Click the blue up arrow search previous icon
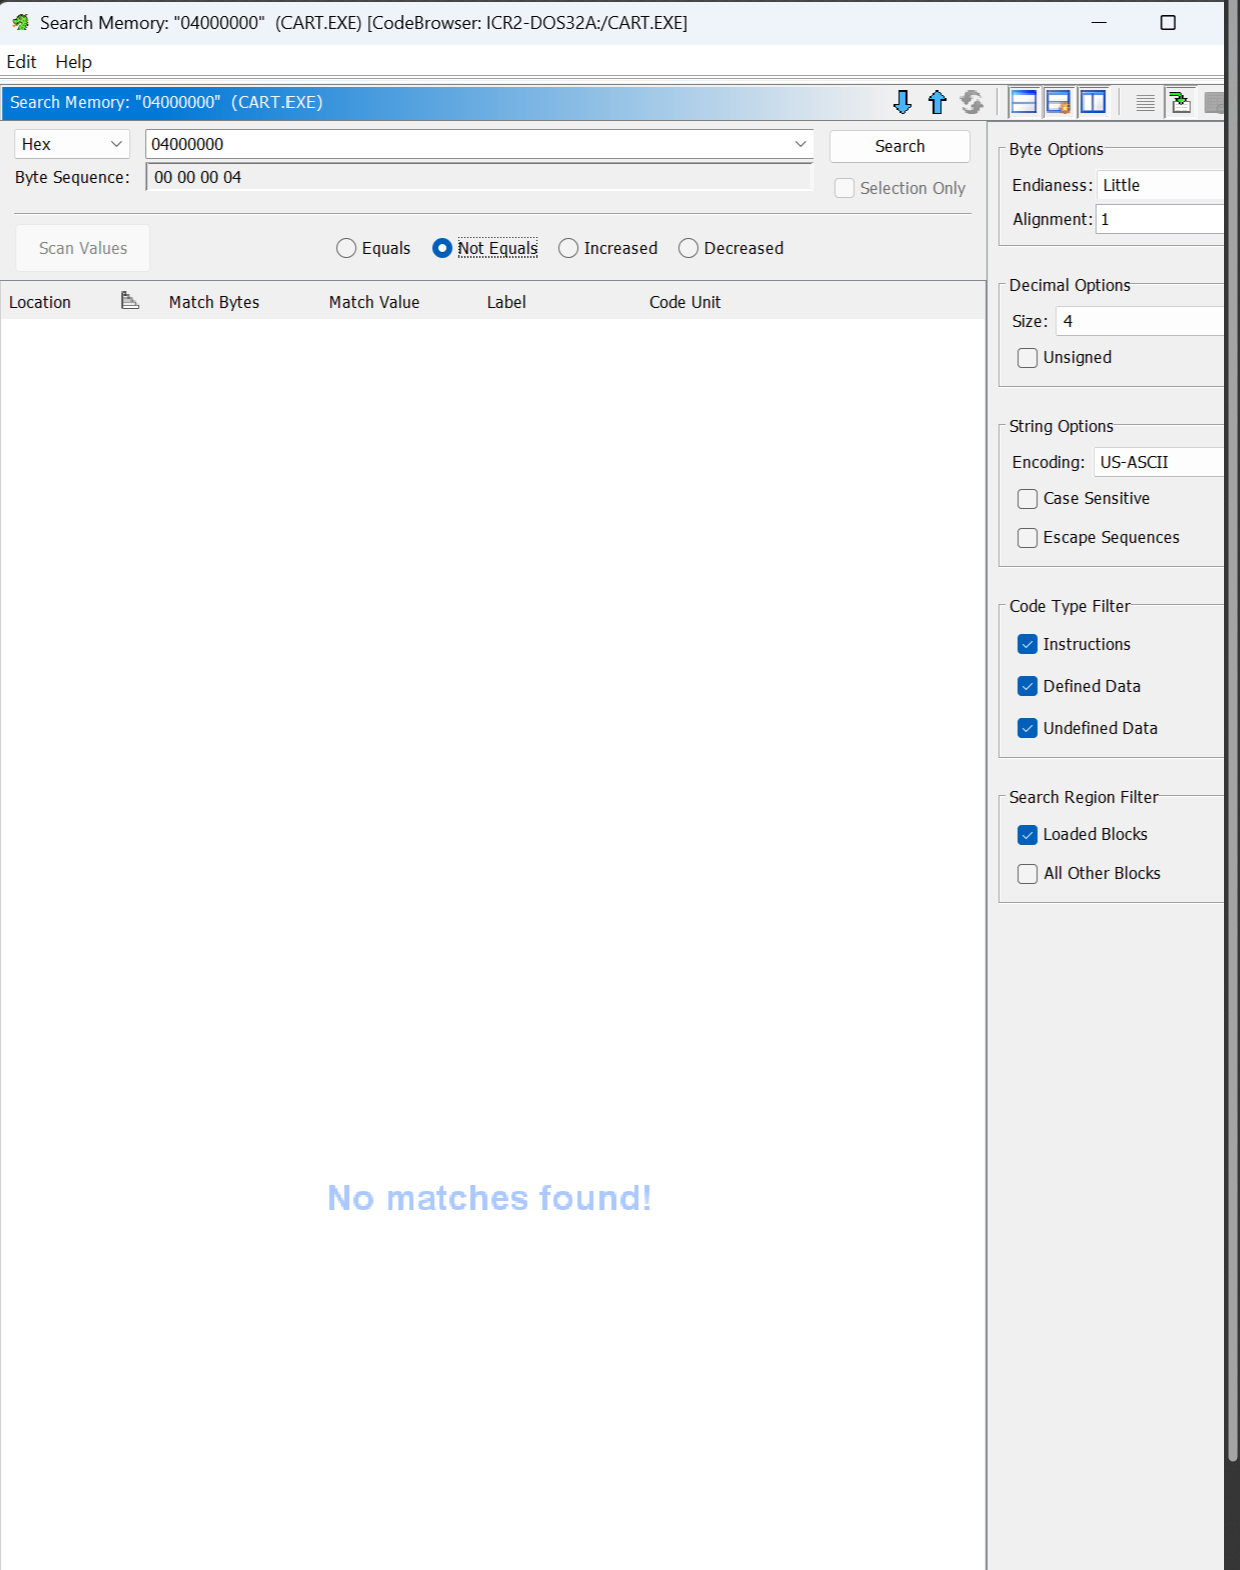Screen dimensions: 1240x1570 pyautogui.click(x=937, y=102)
